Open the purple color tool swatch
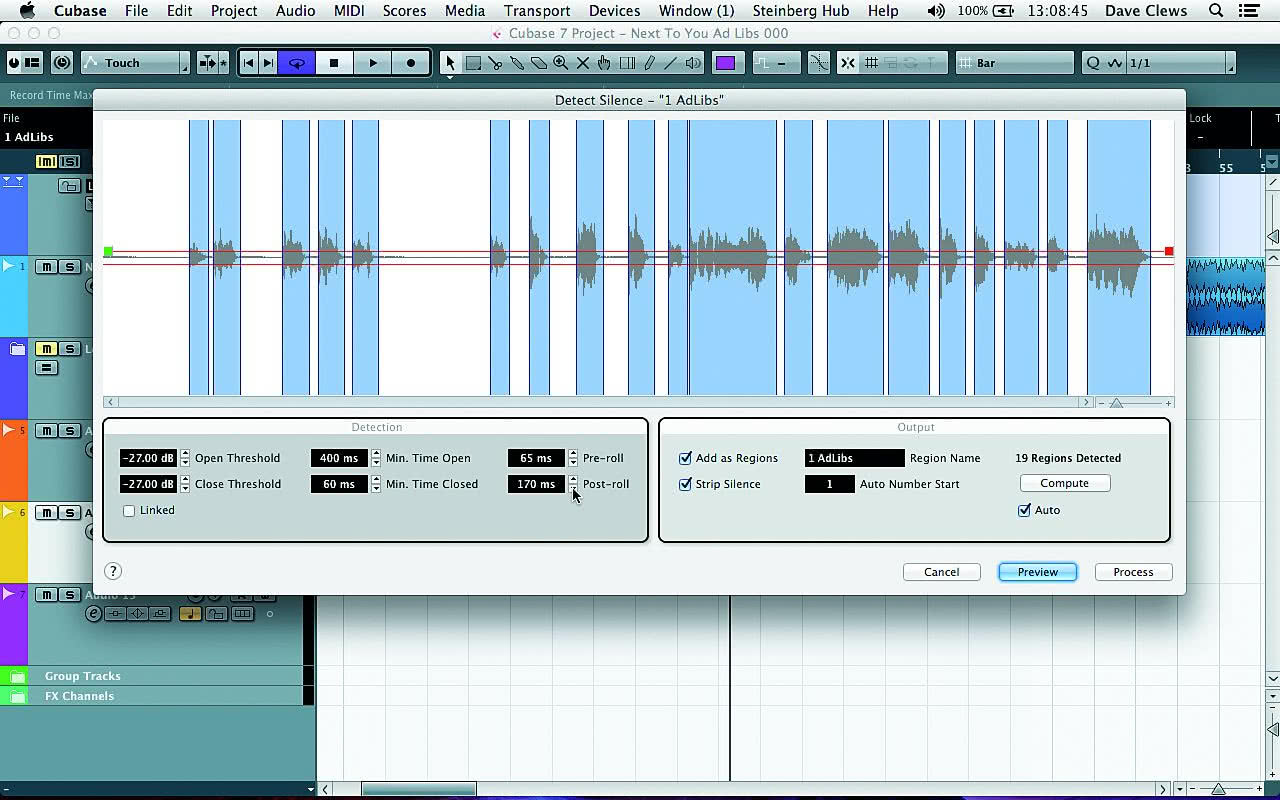1280x800 pixels. [x=726, y=63]
